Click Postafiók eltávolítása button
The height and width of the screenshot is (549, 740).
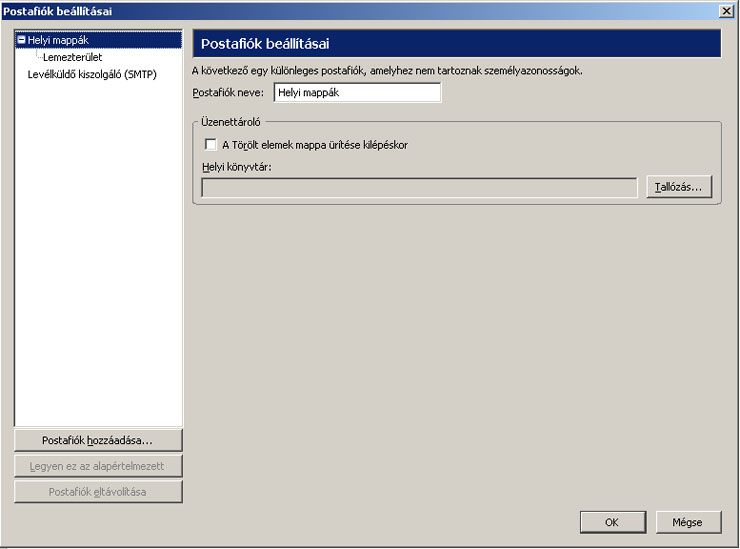click(98, 491)
